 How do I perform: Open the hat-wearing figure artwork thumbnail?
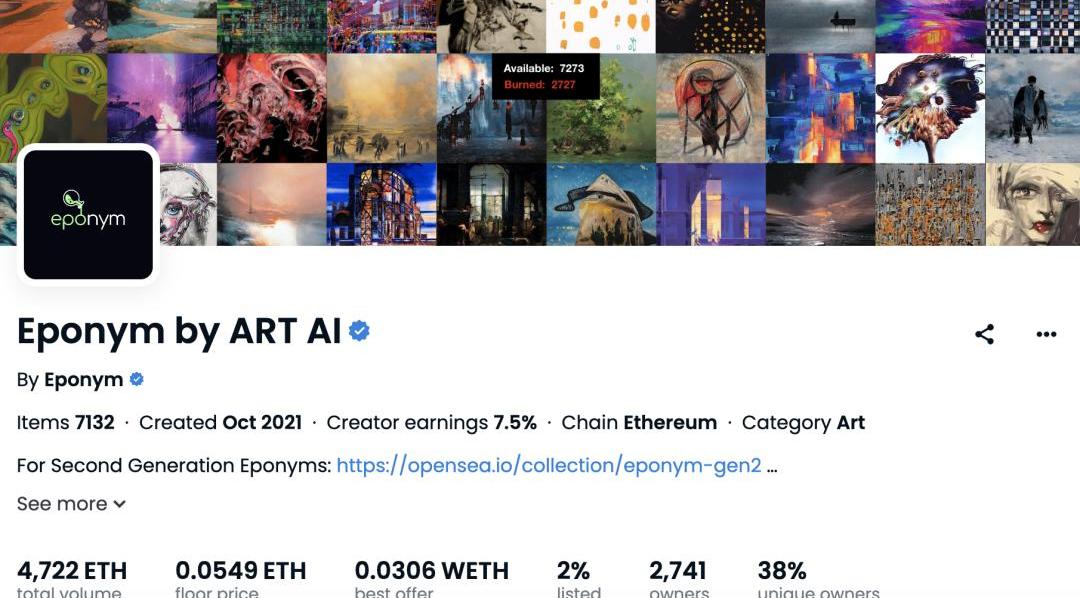[601, 205]
